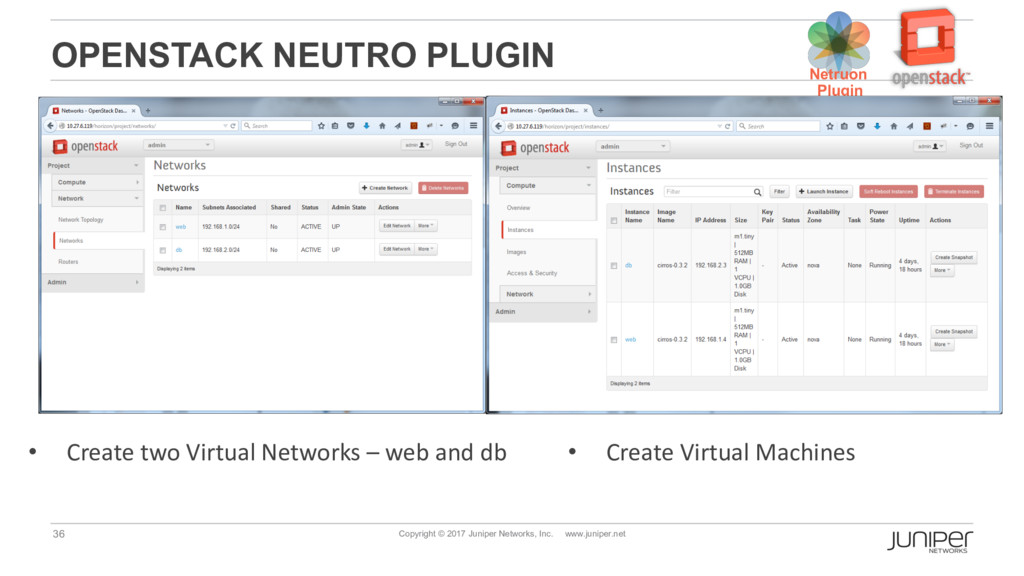Open web link in Networks table
This screenshot has width=1024, height=576.
point(181,227)
